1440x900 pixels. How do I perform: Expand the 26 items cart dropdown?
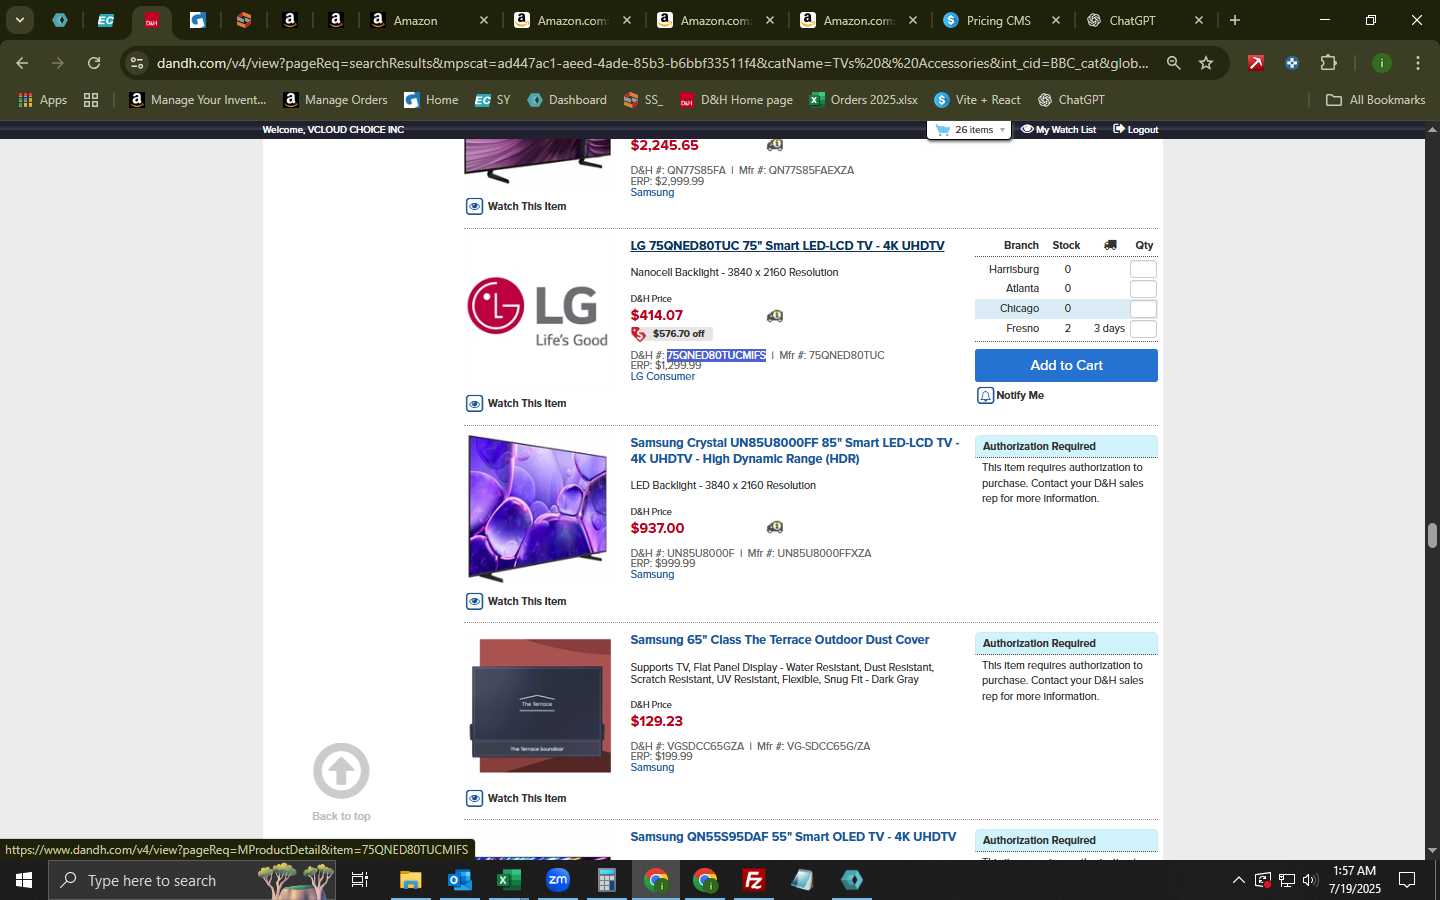point(1002,130)
